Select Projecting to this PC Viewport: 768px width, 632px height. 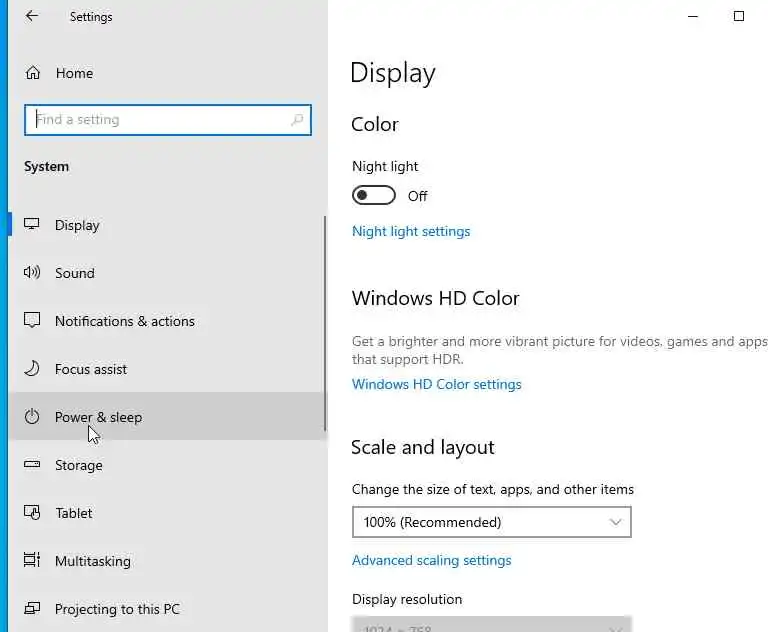click(x=117, y=609)
